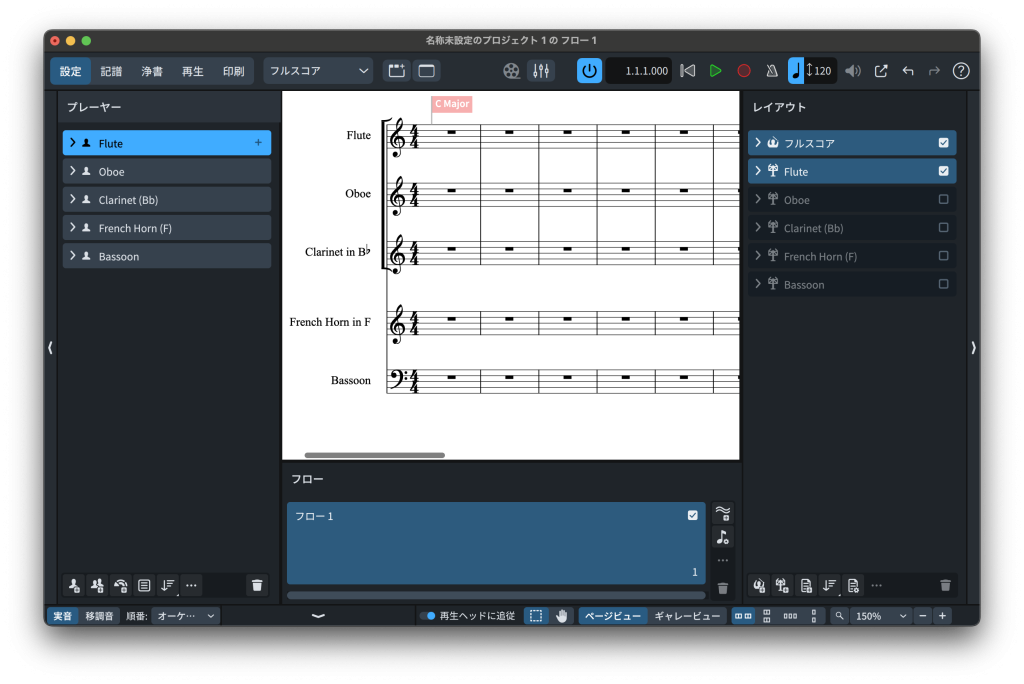
Task: Expand the Oboe player entry
Action: pos(73,172)
